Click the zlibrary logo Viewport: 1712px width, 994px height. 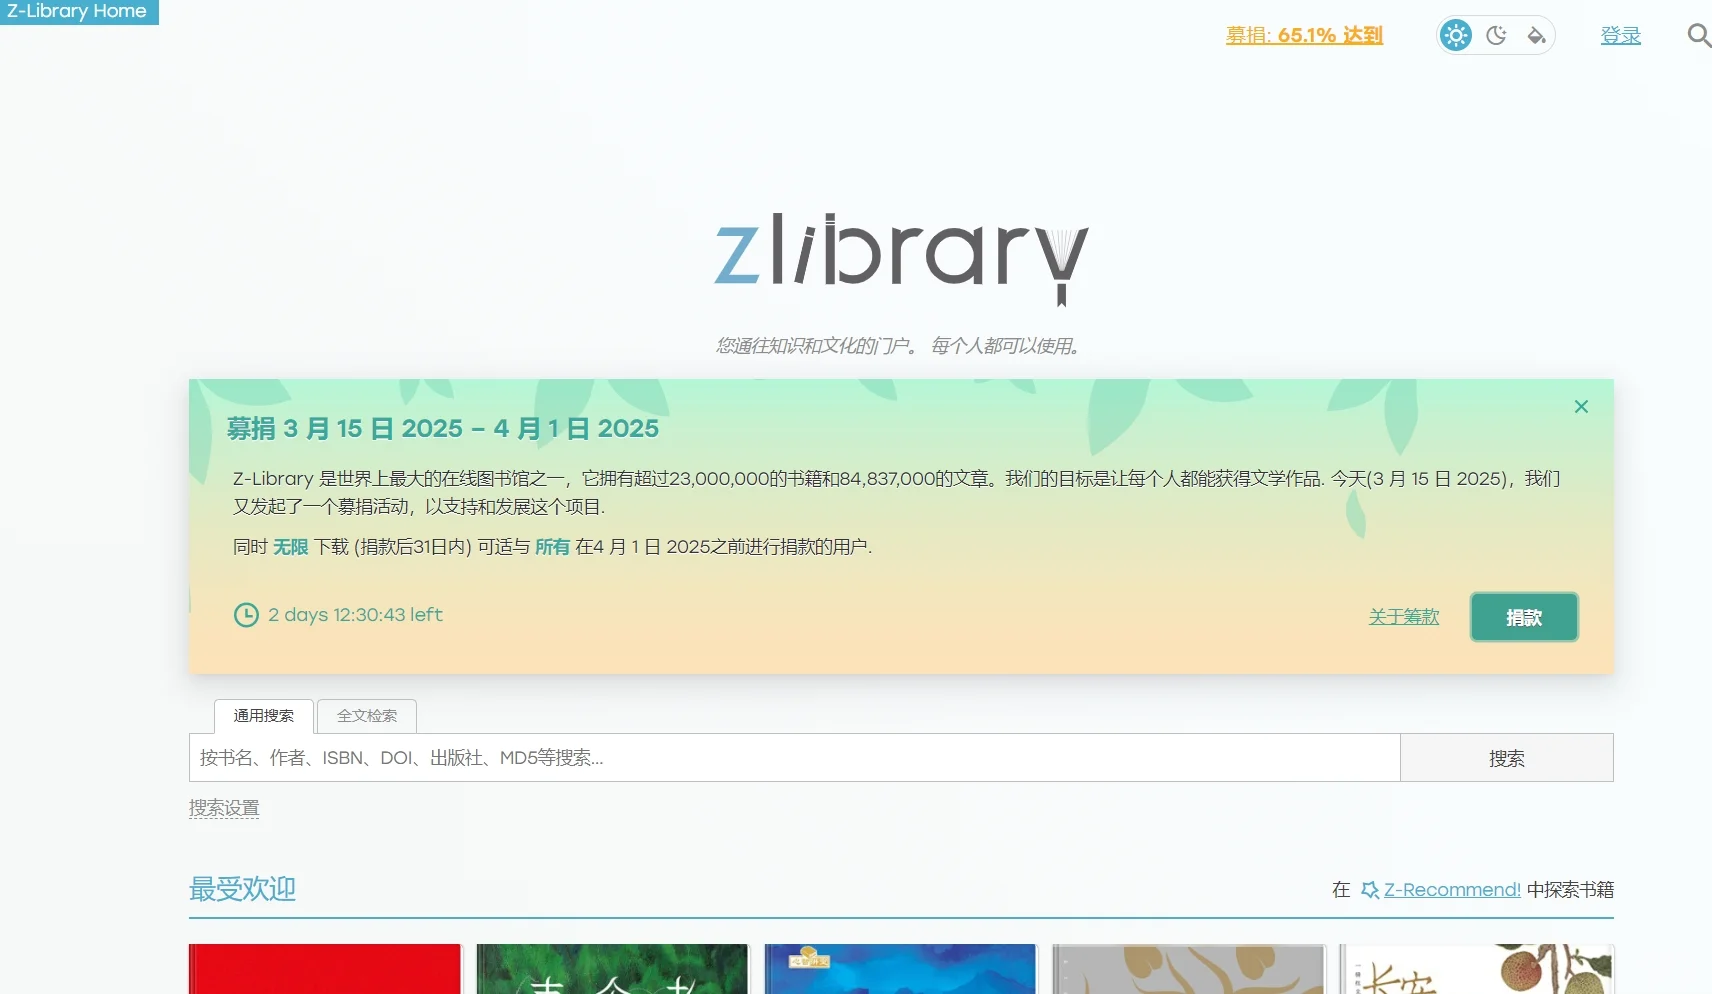point(901,258)
